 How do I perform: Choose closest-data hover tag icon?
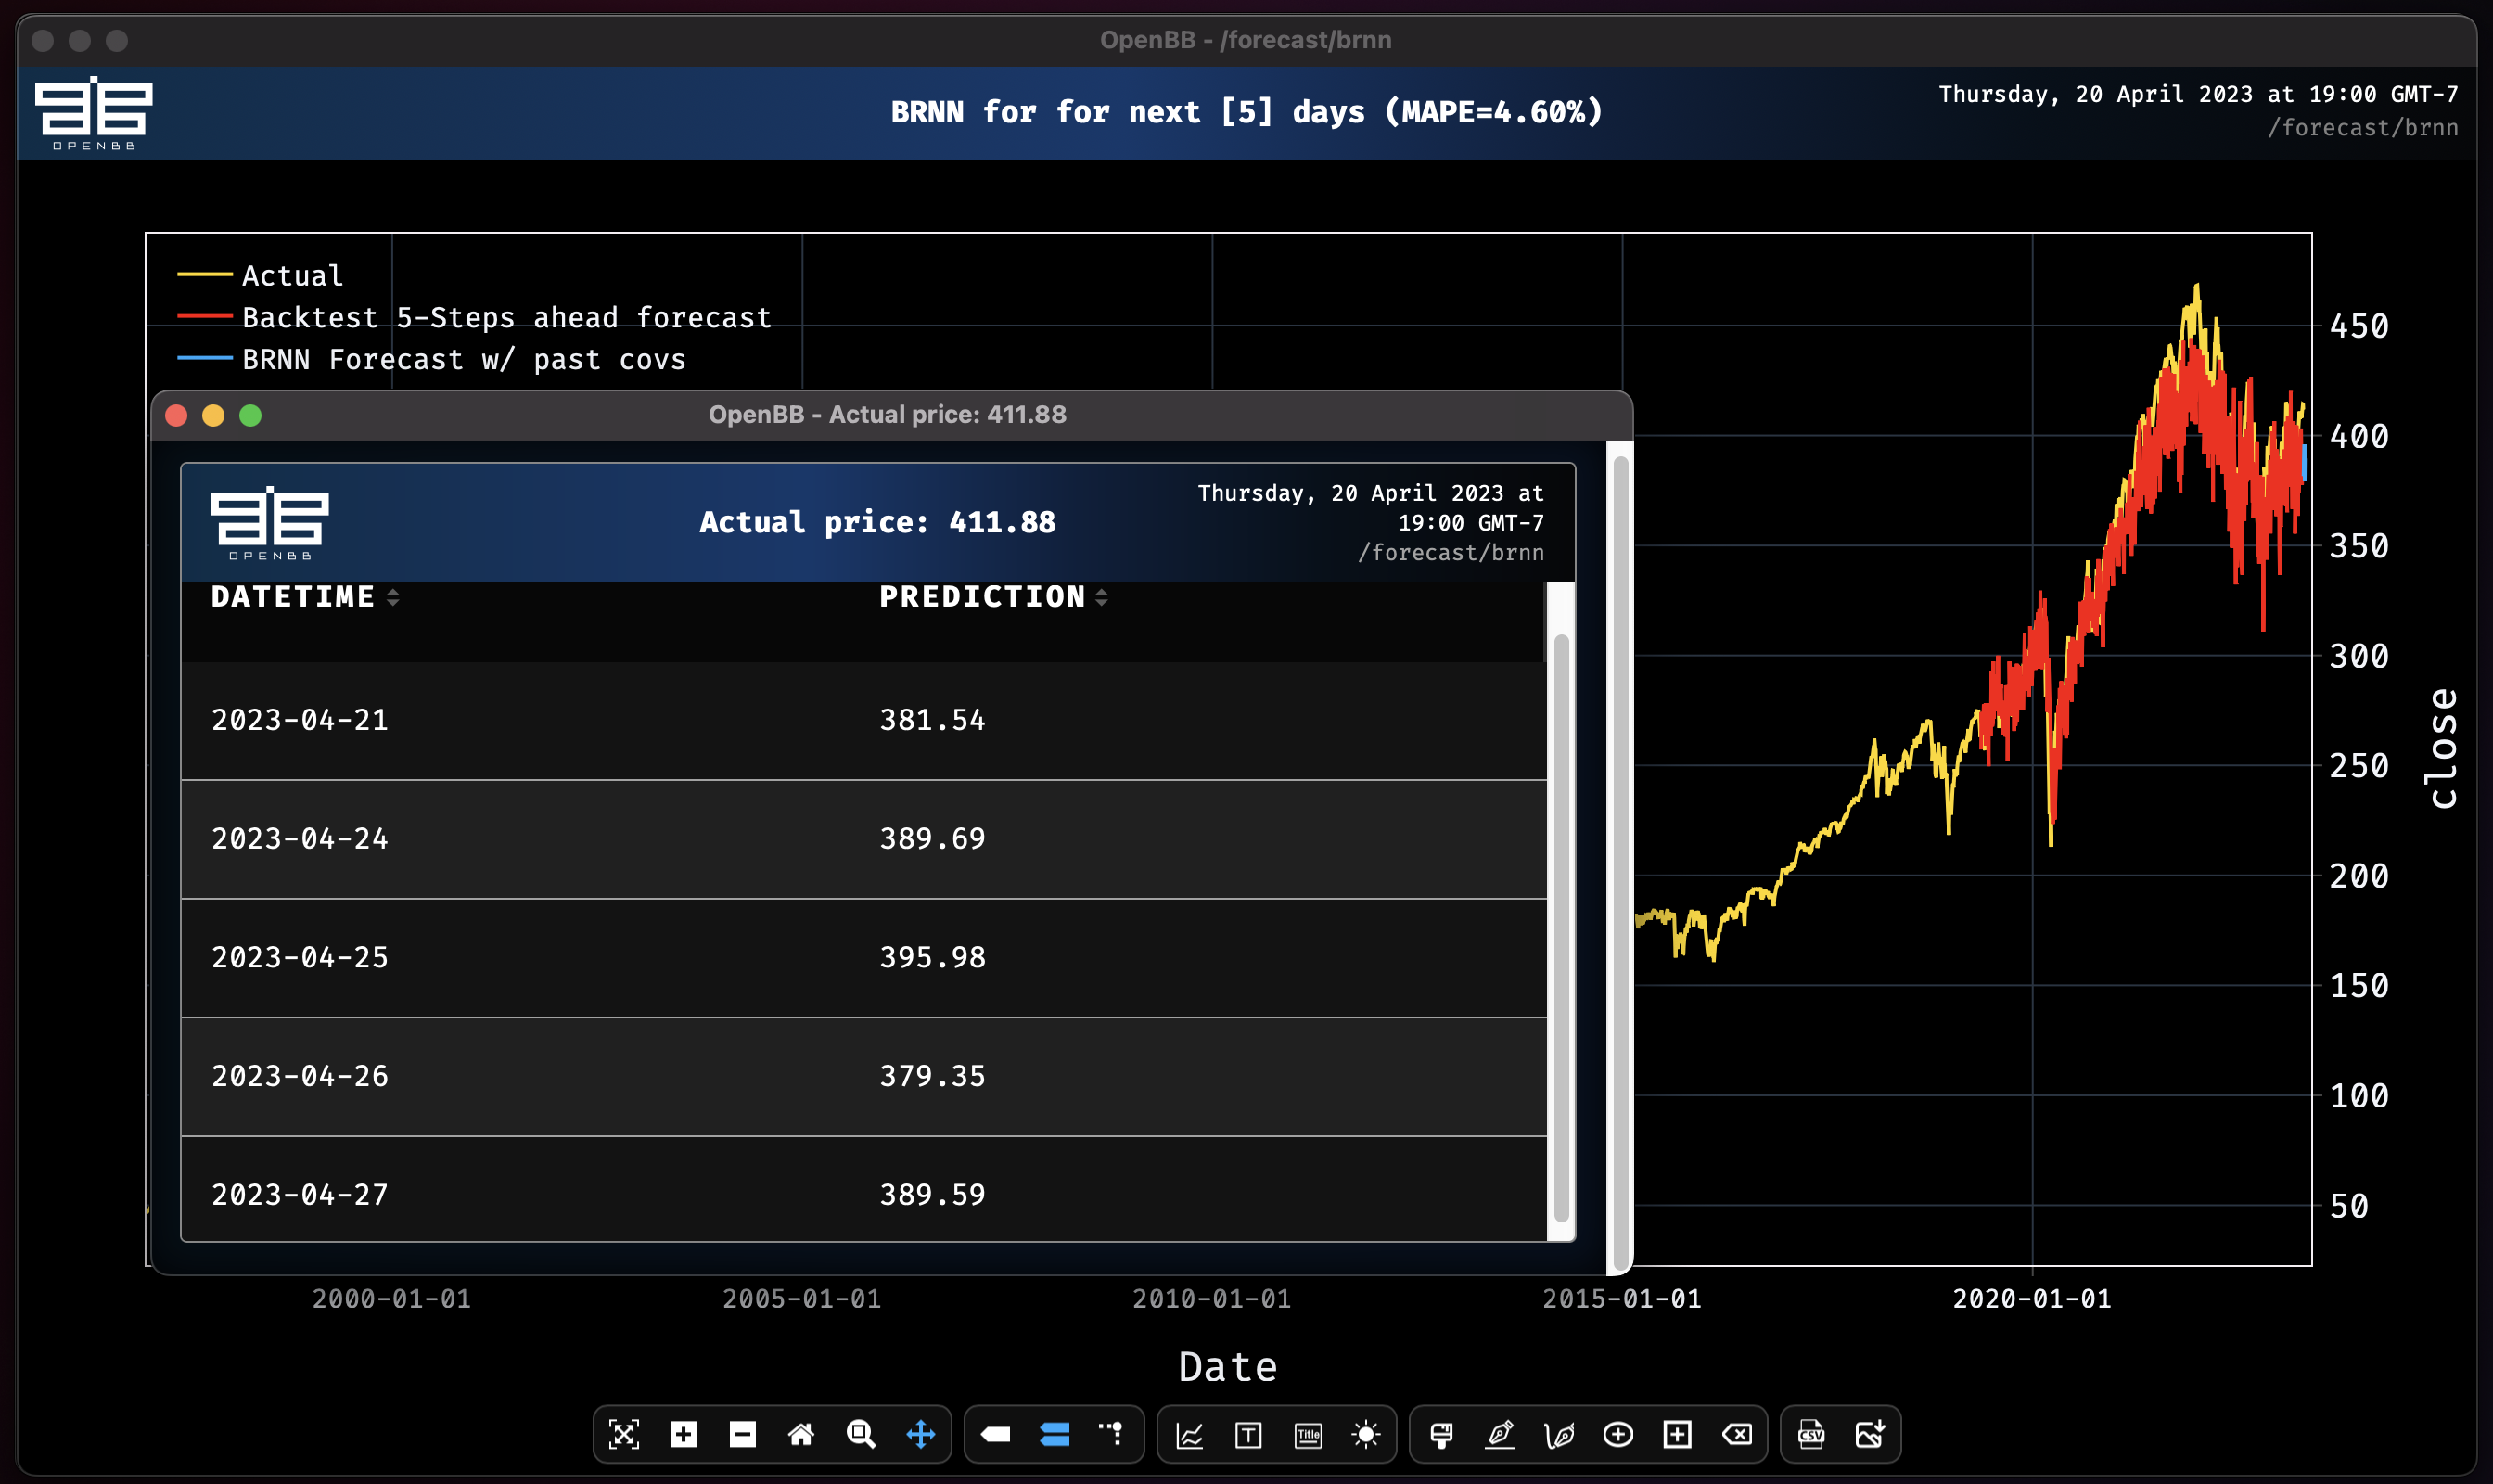[995, 1435]
